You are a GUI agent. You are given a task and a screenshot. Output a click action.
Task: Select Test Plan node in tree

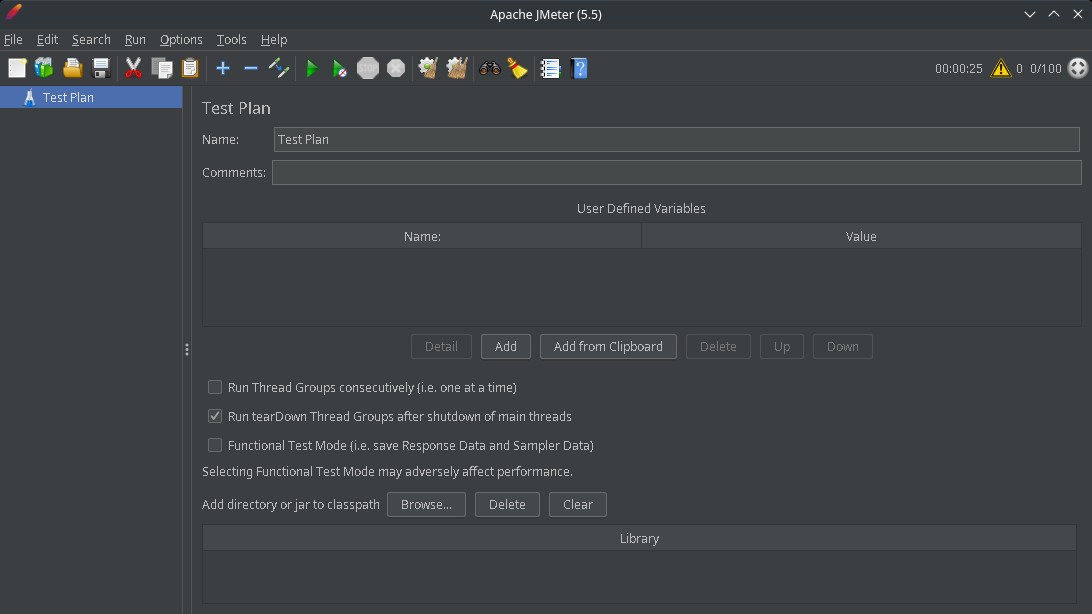tap(91, 97)
